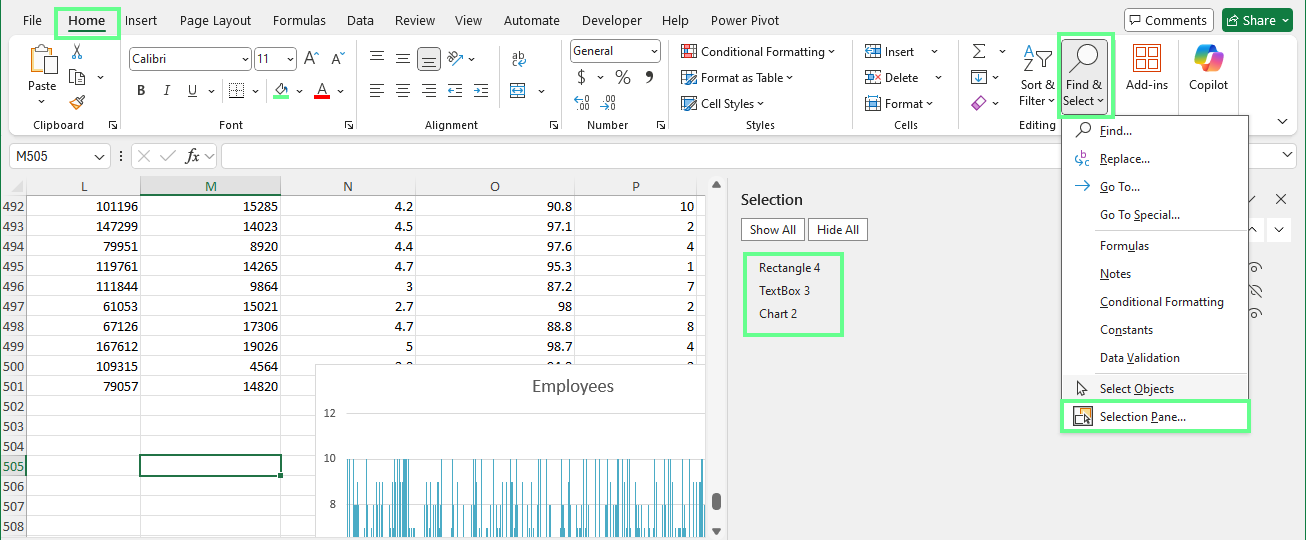Open the Insert ribbon tab
The image size is (1306, 540).
pos(141,20)
